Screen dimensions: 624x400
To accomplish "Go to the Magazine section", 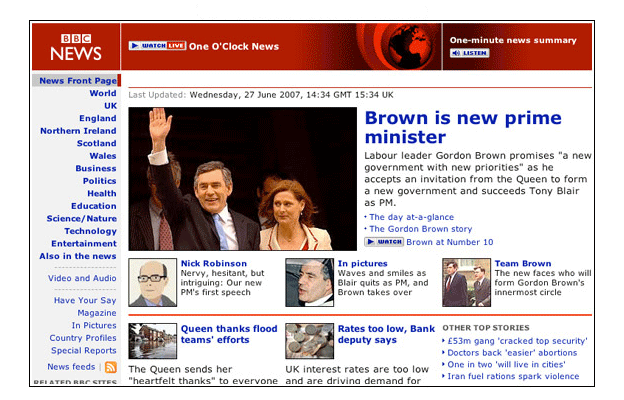I will [x=97, y=313].
